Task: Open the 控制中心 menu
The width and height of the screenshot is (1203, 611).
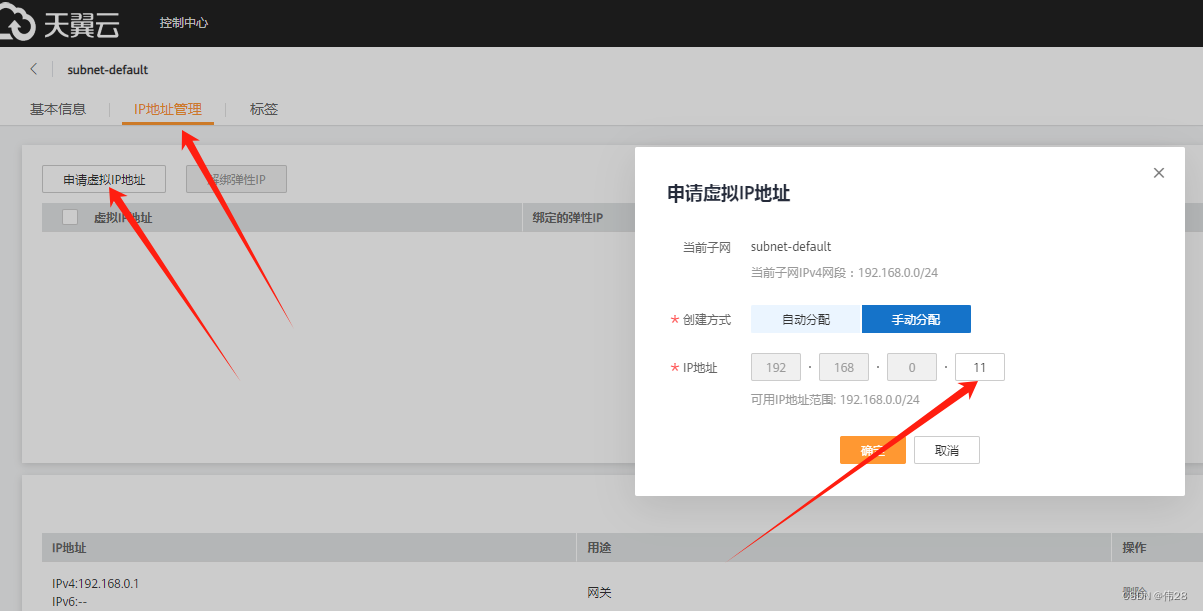Action: point(183,21)
